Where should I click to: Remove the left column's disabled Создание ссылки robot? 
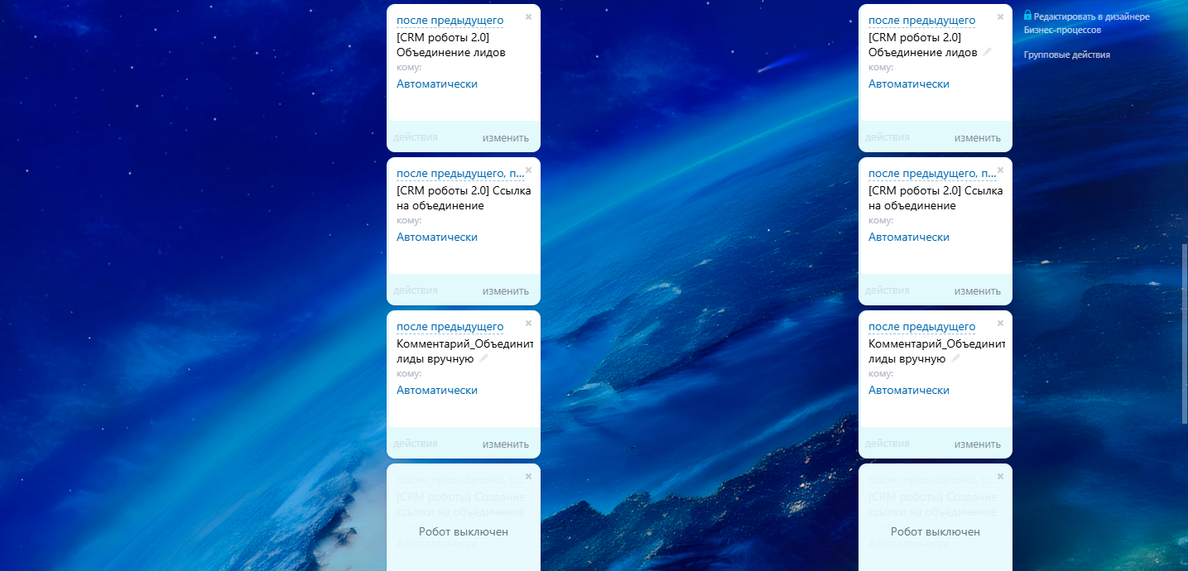528,476
